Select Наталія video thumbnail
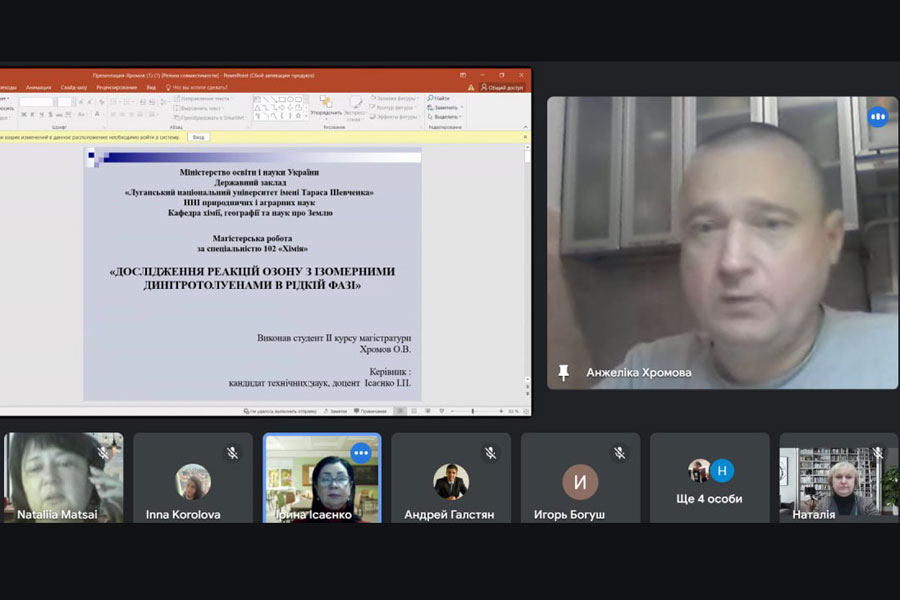The height and width of the screenshot is (600, 900). tap(839, 478)
